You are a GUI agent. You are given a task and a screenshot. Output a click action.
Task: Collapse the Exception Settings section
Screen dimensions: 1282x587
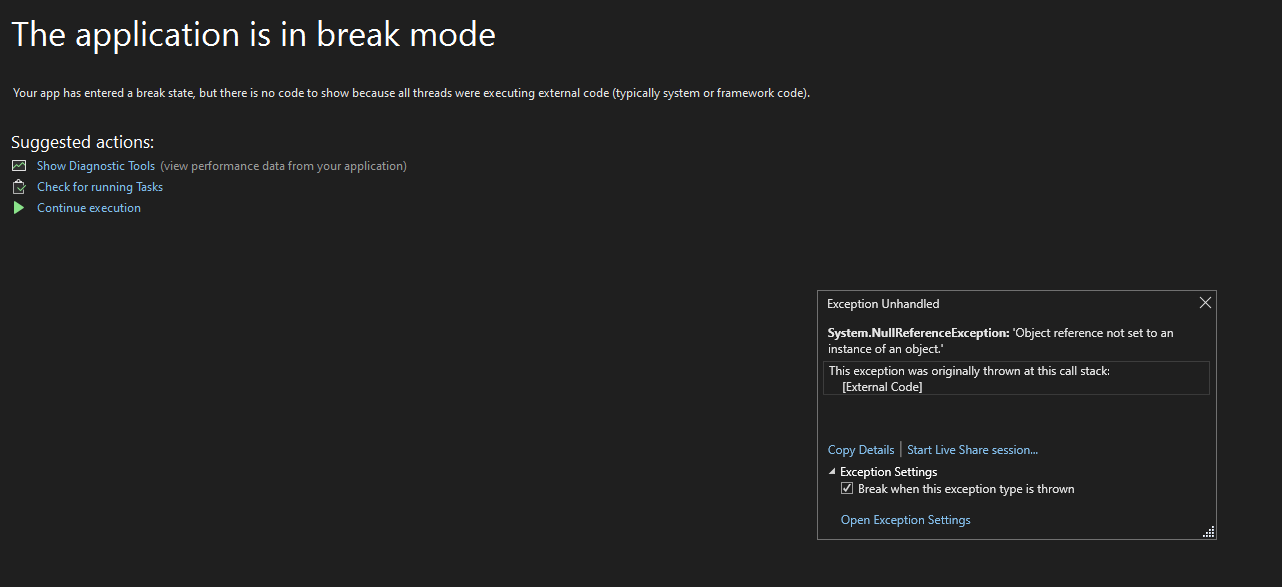tap(831, 471)
